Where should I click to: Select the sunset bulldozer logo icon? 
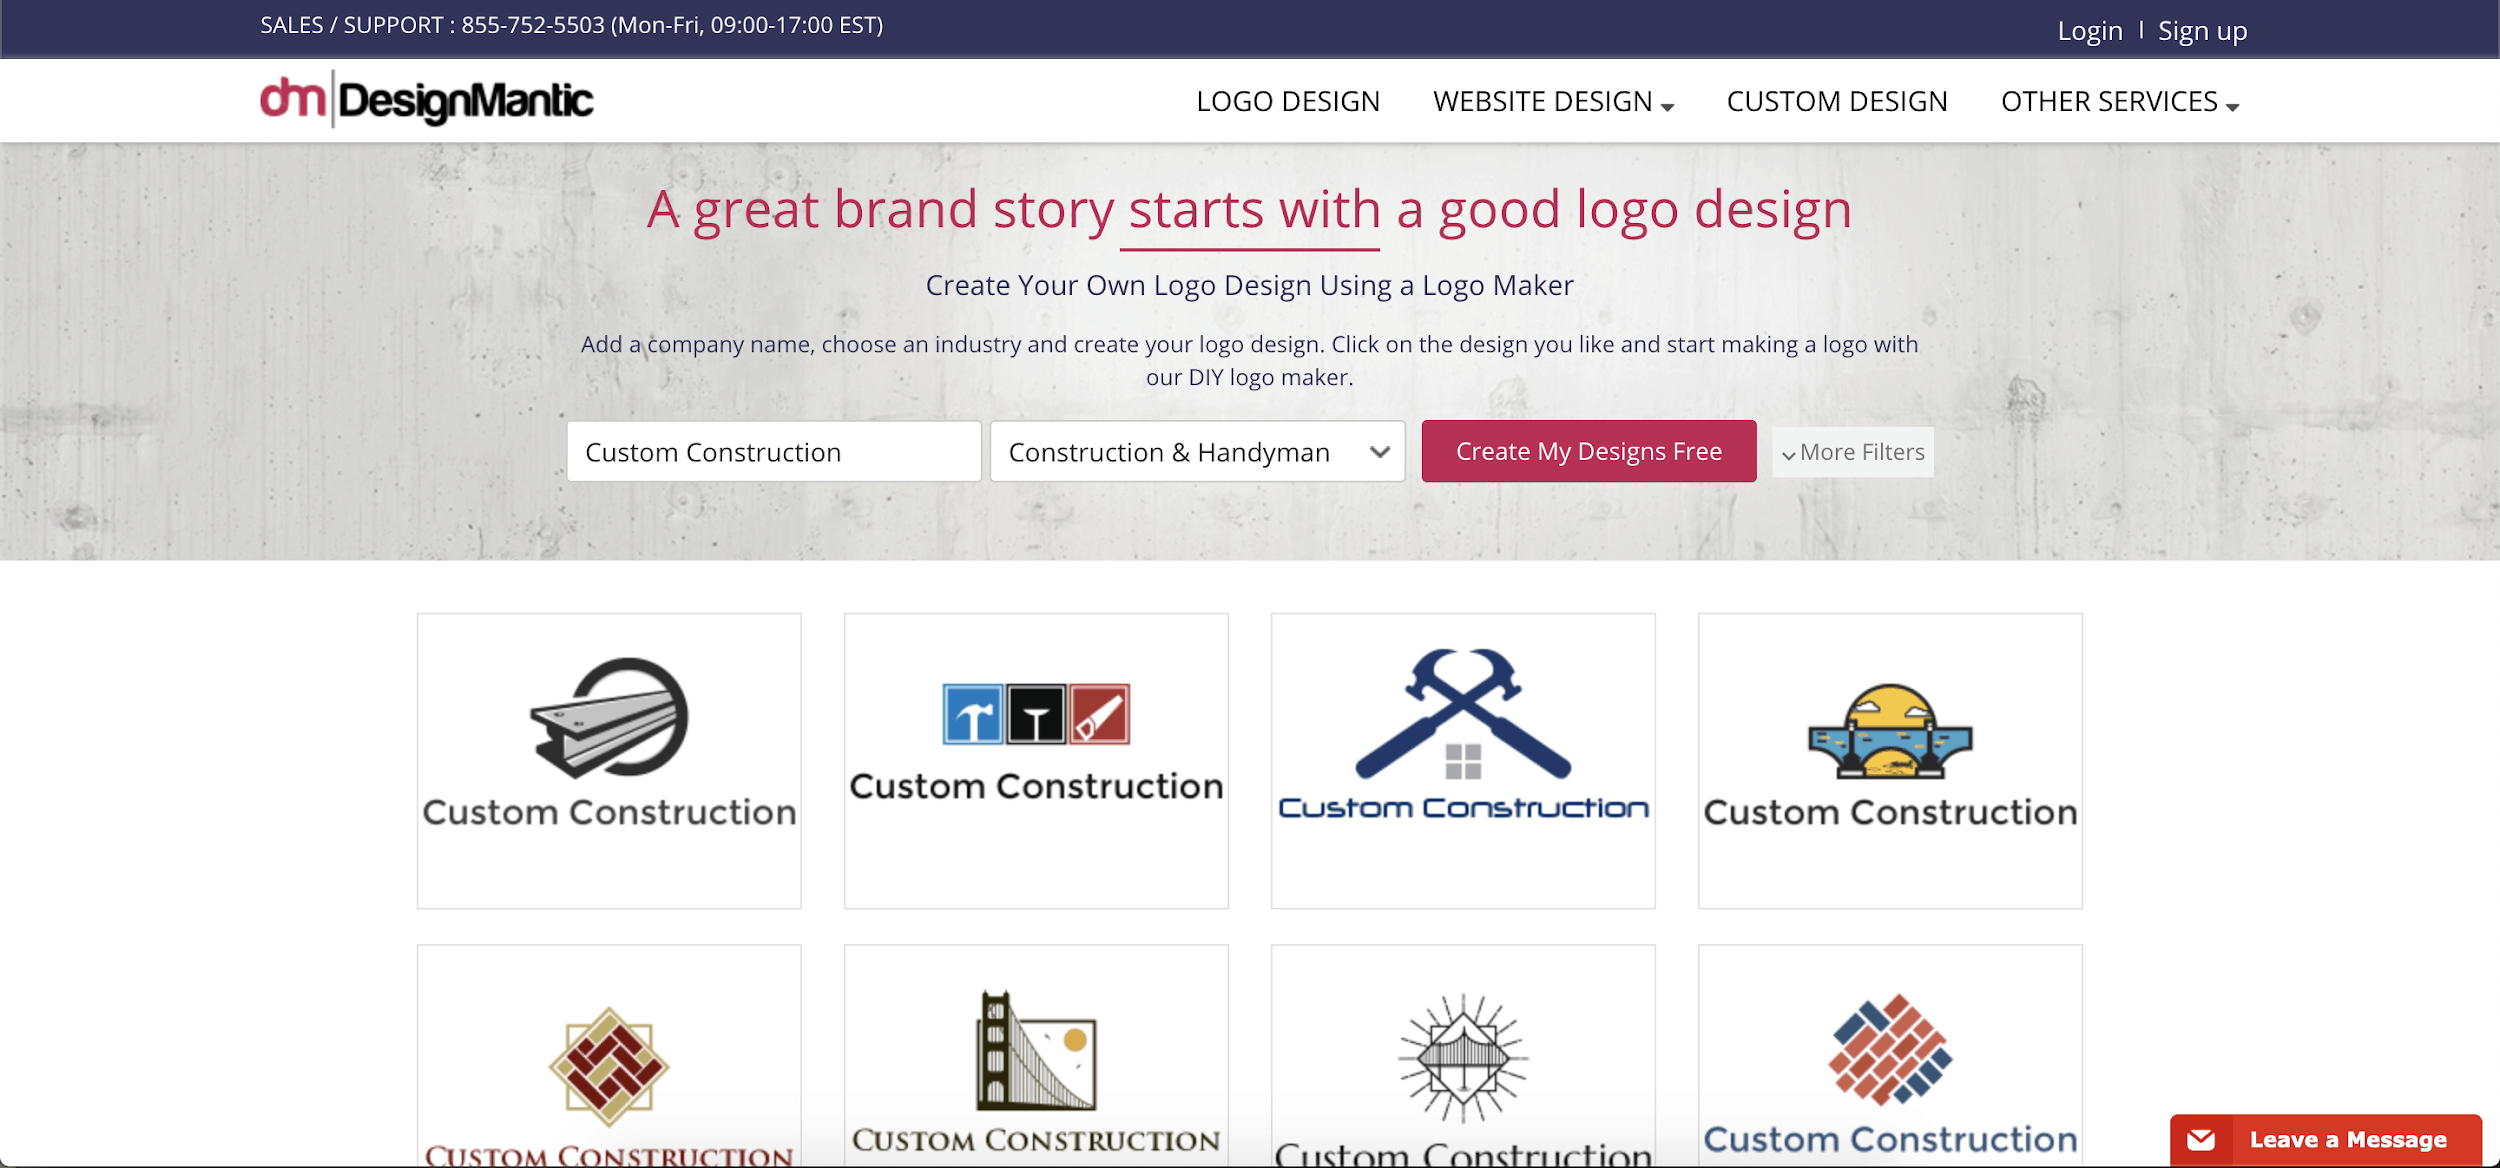(x=1889, y=733)
